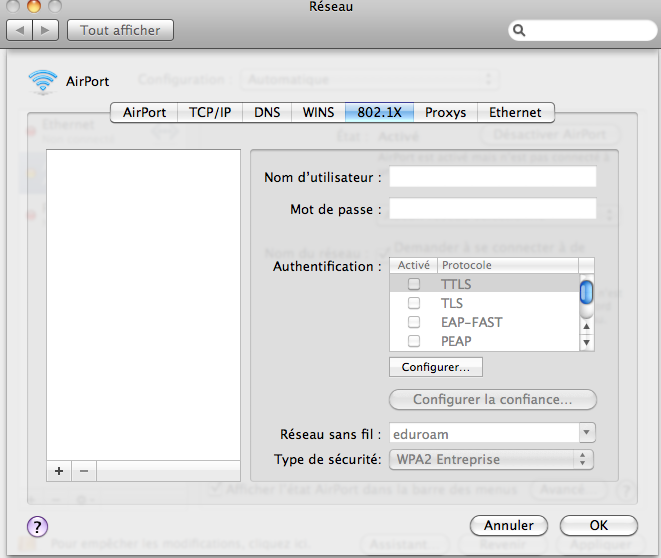The height and width of the screenshot is (558, 661).
Task: Select the 802.1X tab
Action: tap(379, 113)
